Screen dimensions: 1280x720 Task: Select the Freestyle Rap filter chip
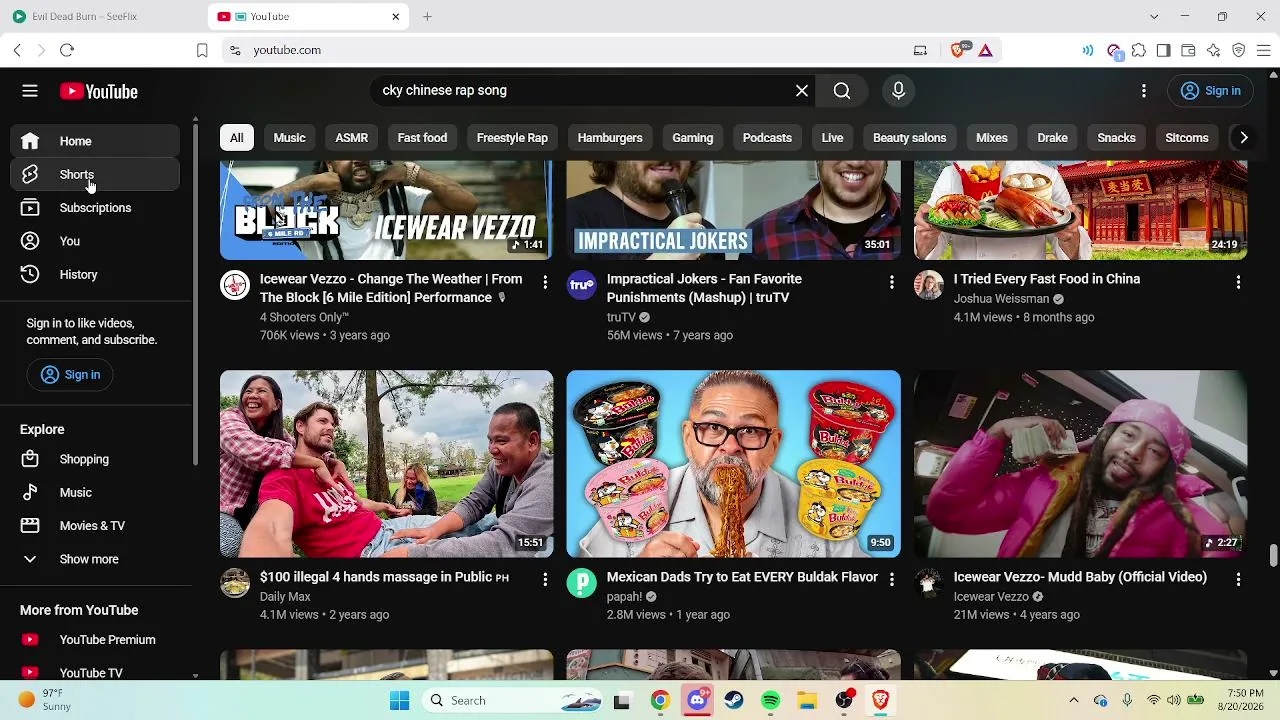[512, 138]
